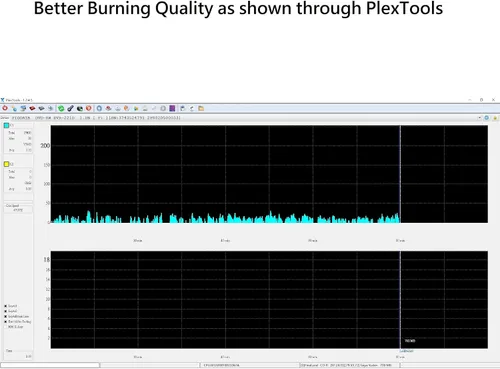Viewport: 500px width, 369px height.
Task: Toggle the first checkbox in graph options list
Action: (6, 306)
